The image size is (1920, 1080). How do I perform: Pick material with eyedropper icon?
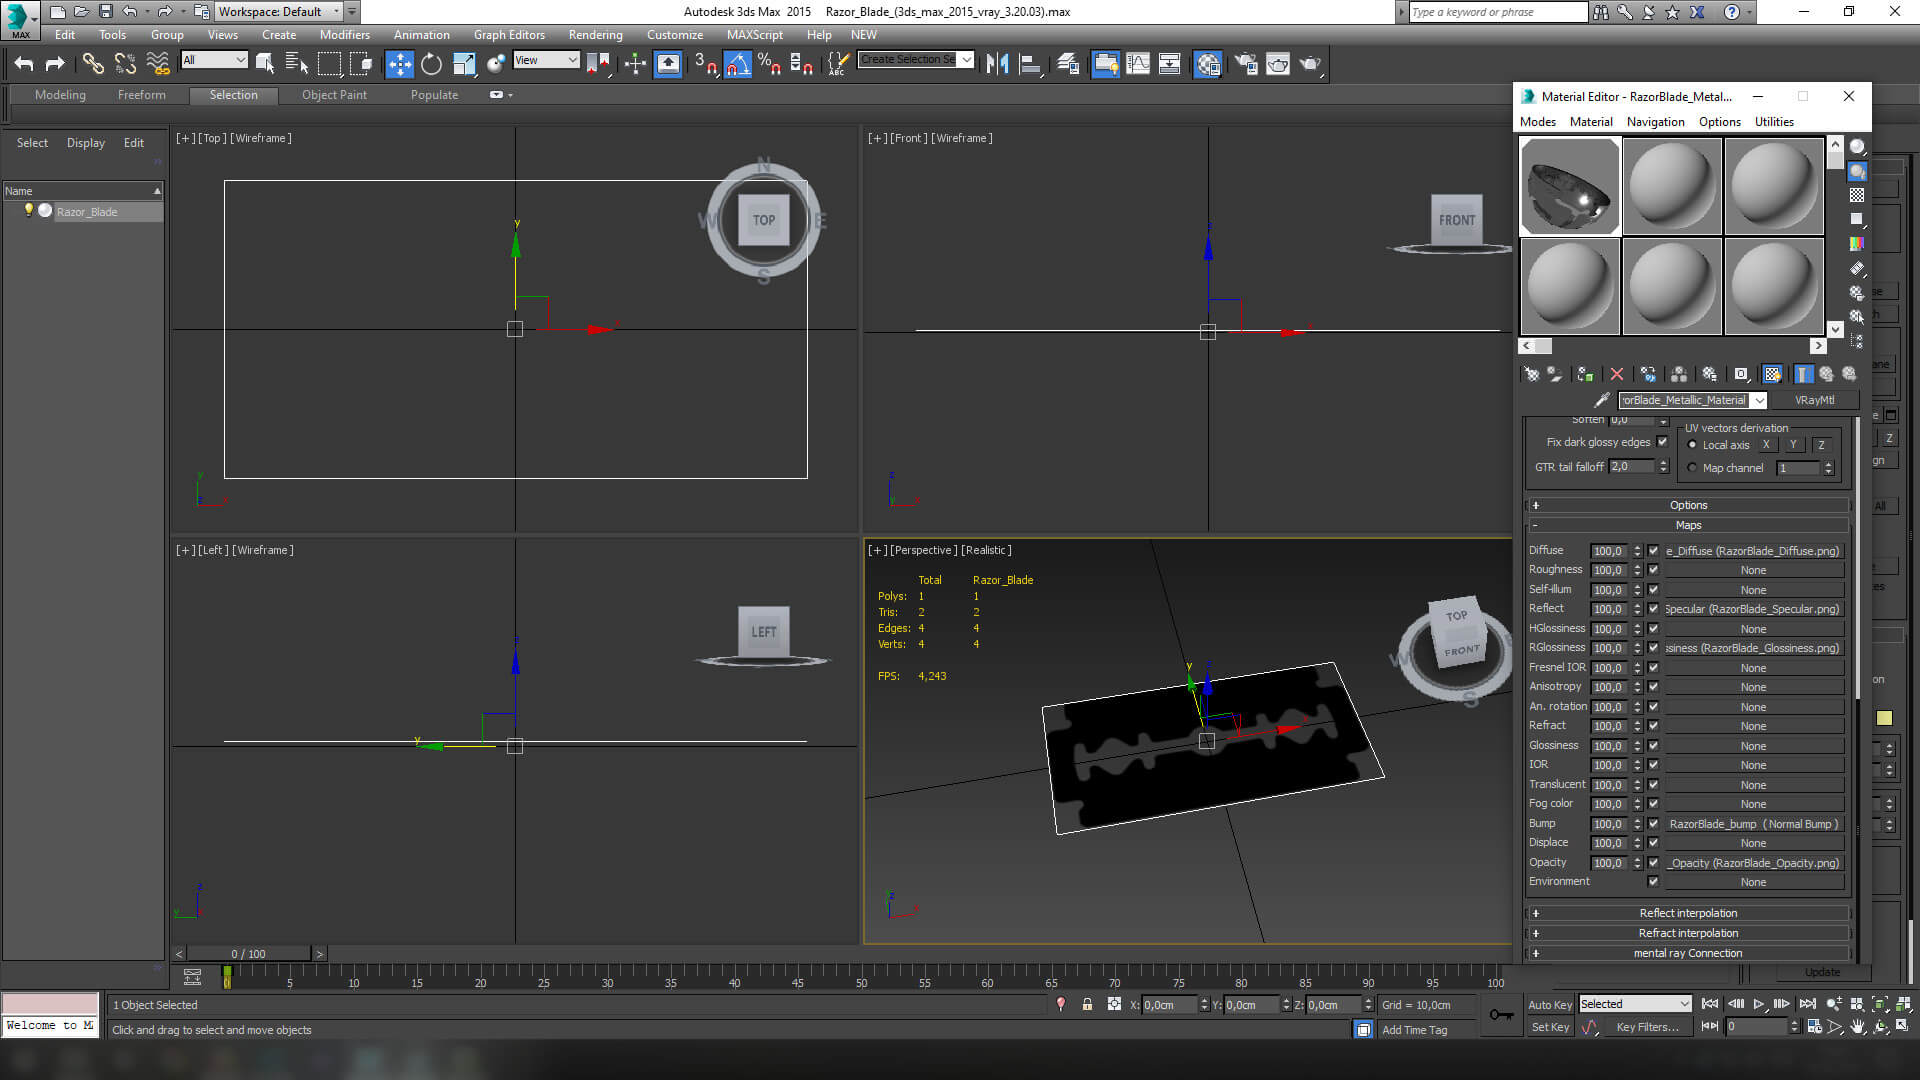[1601, 400]
